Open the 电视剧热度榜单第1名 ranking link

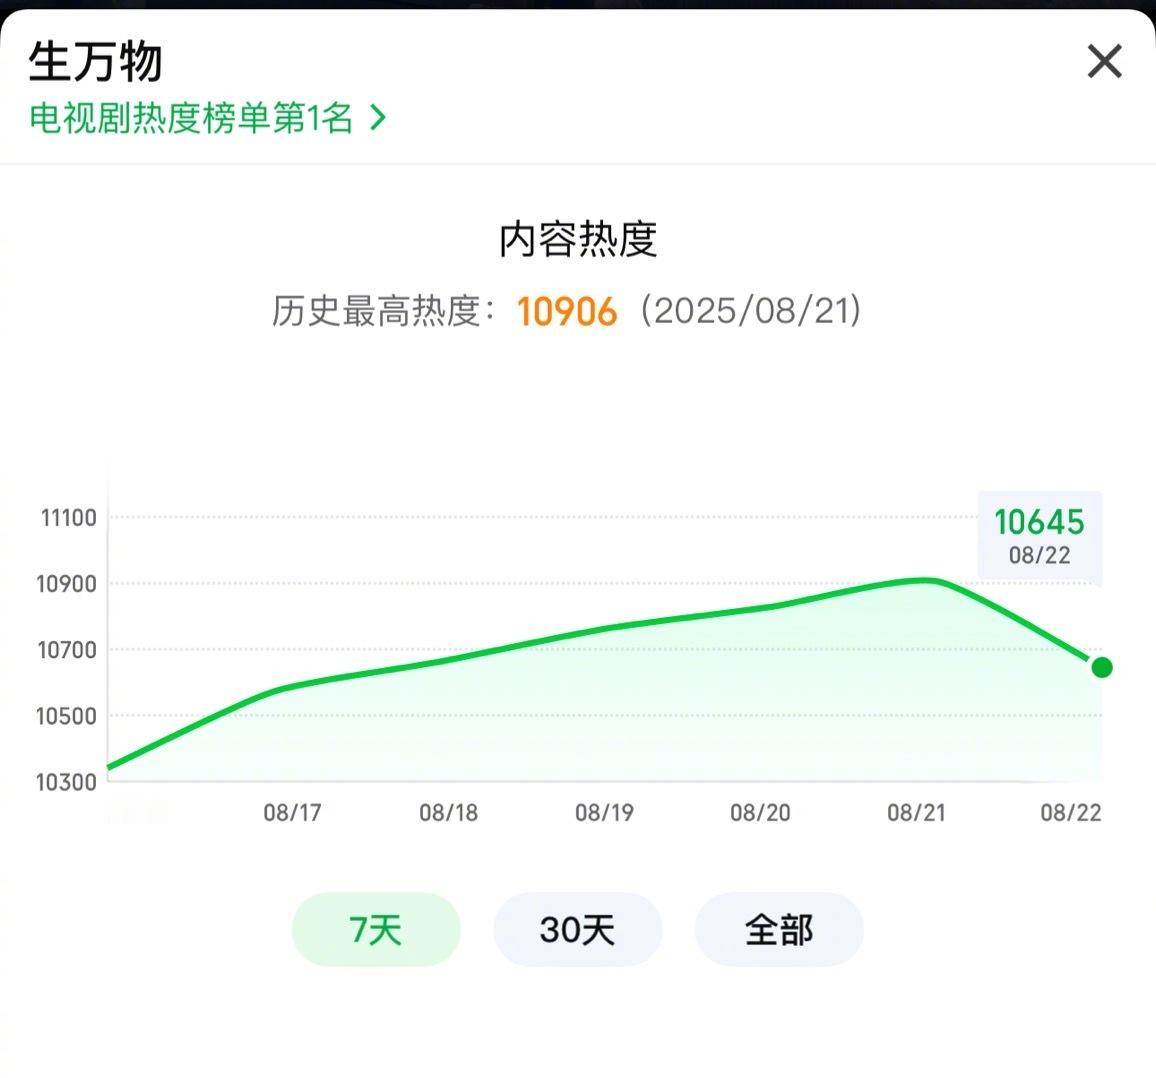(207, 118)
